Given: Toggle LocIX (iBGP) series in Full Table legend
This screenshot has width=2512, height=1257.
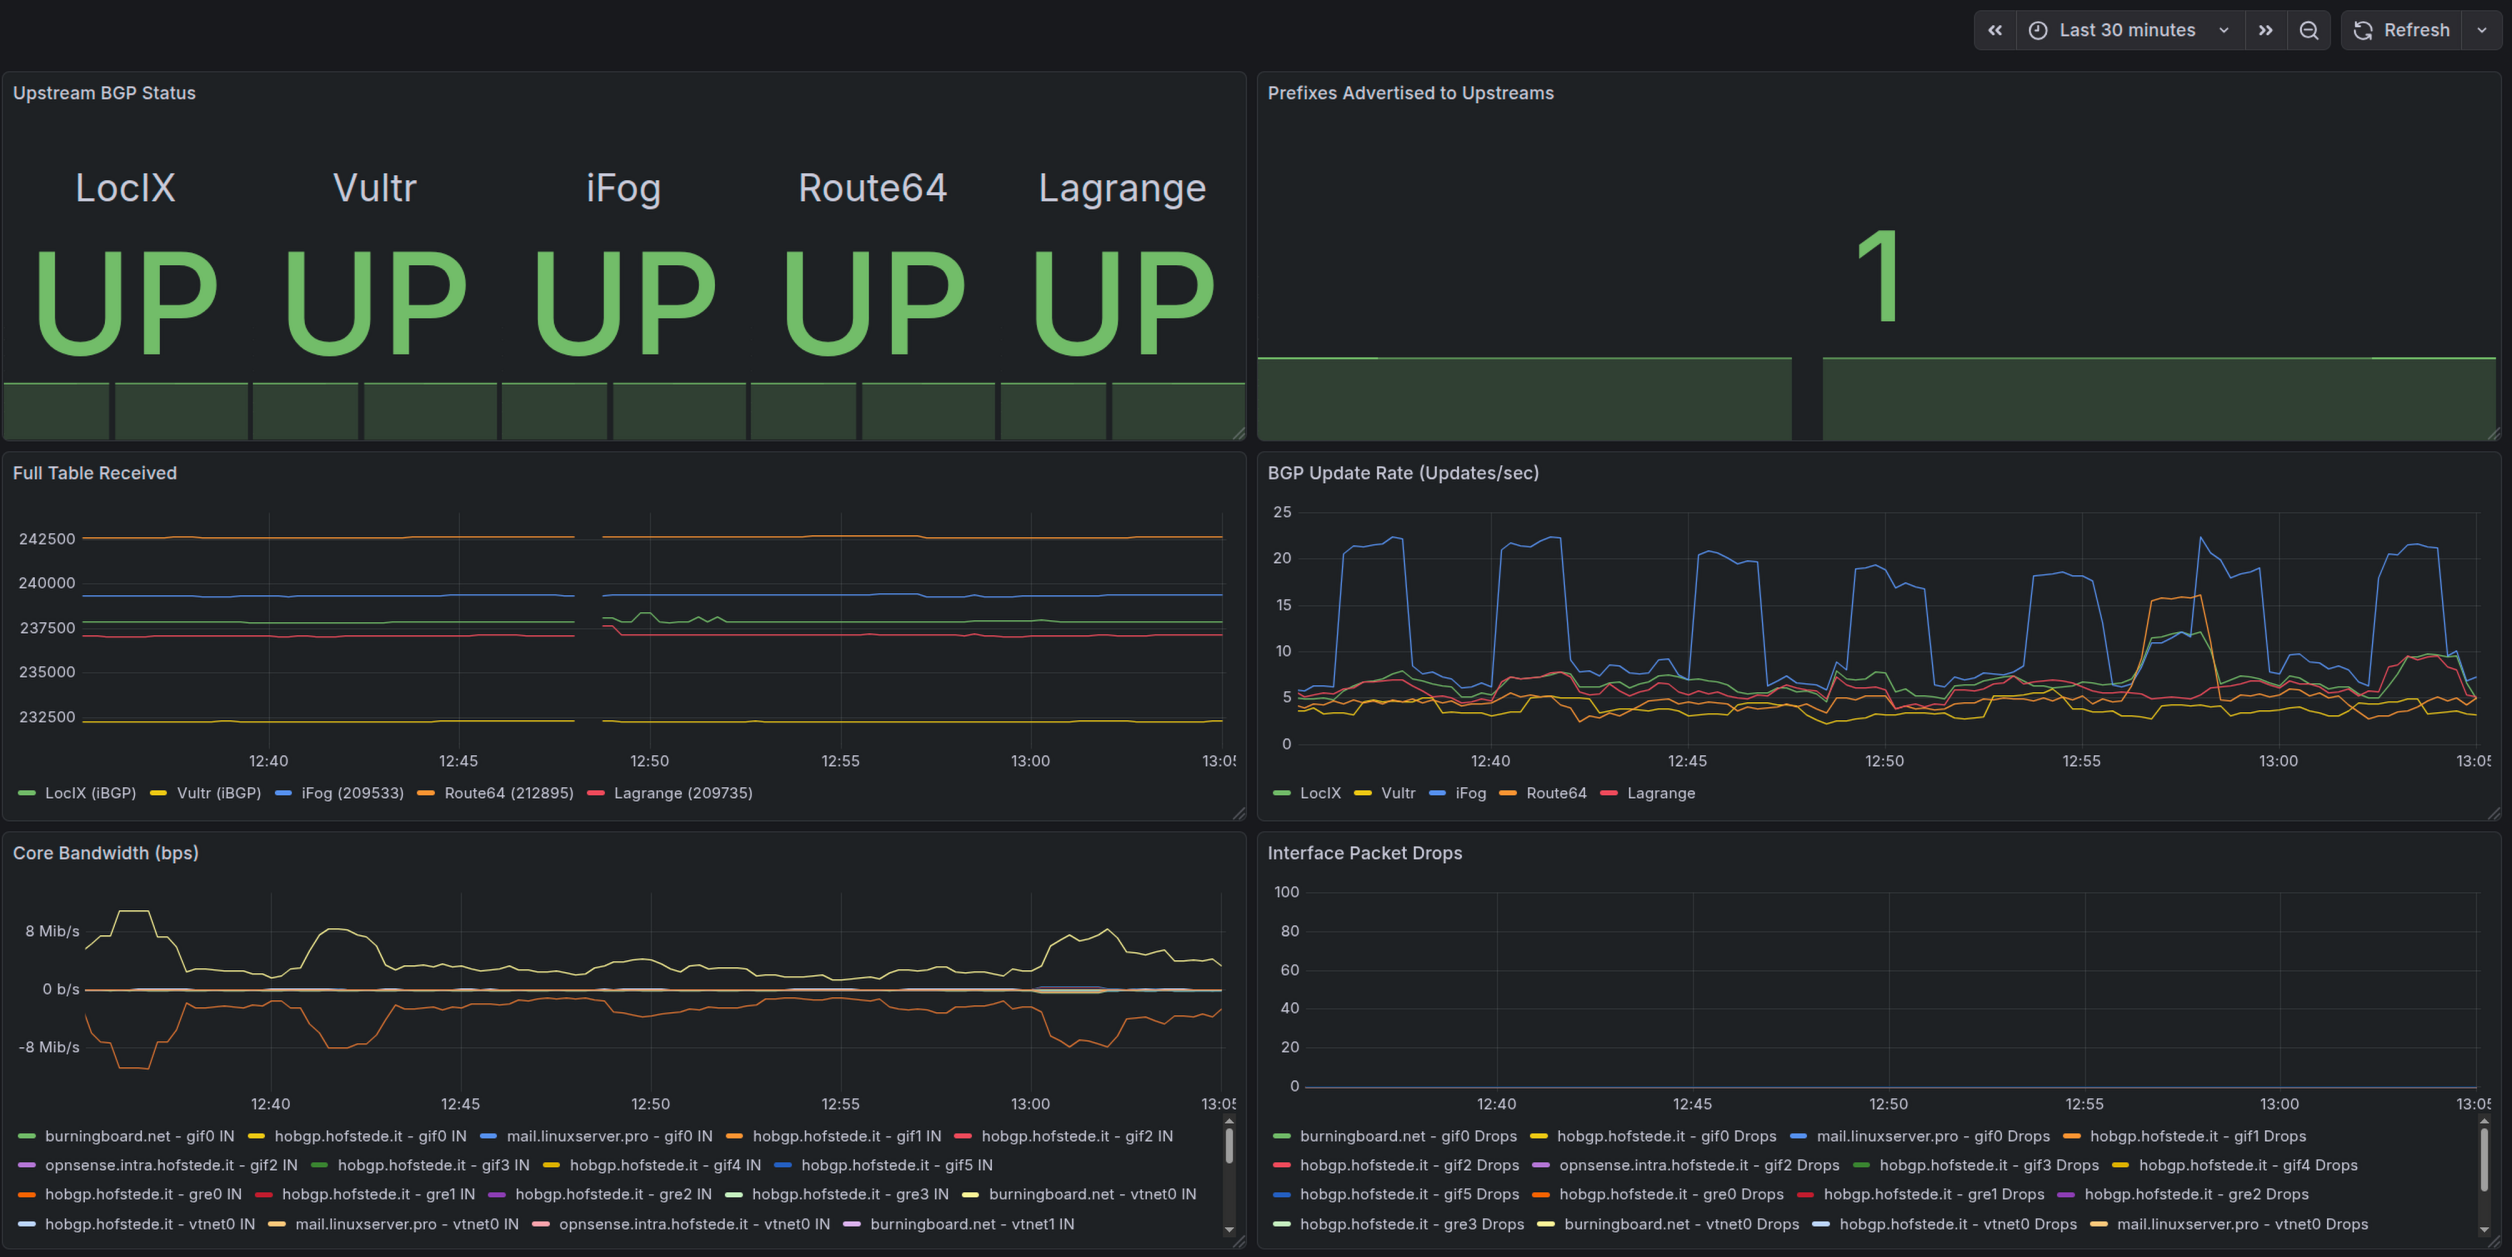Looking at the screenshot, I should tap(90, 793).
